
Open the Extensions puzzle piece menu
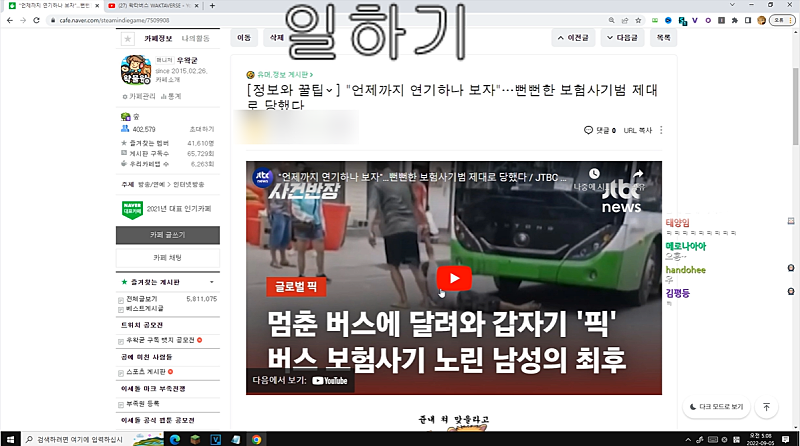point(734,20)
